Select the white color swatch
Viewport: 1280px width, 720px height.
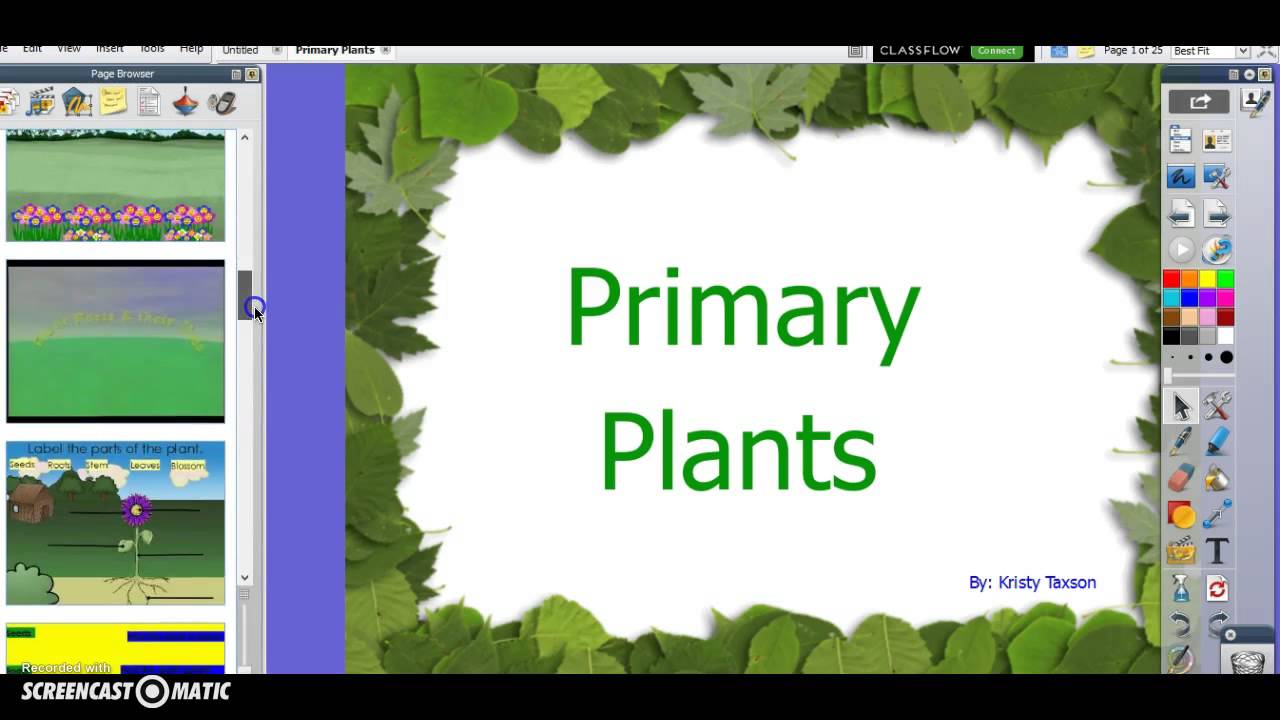(x=1225, y=336)
